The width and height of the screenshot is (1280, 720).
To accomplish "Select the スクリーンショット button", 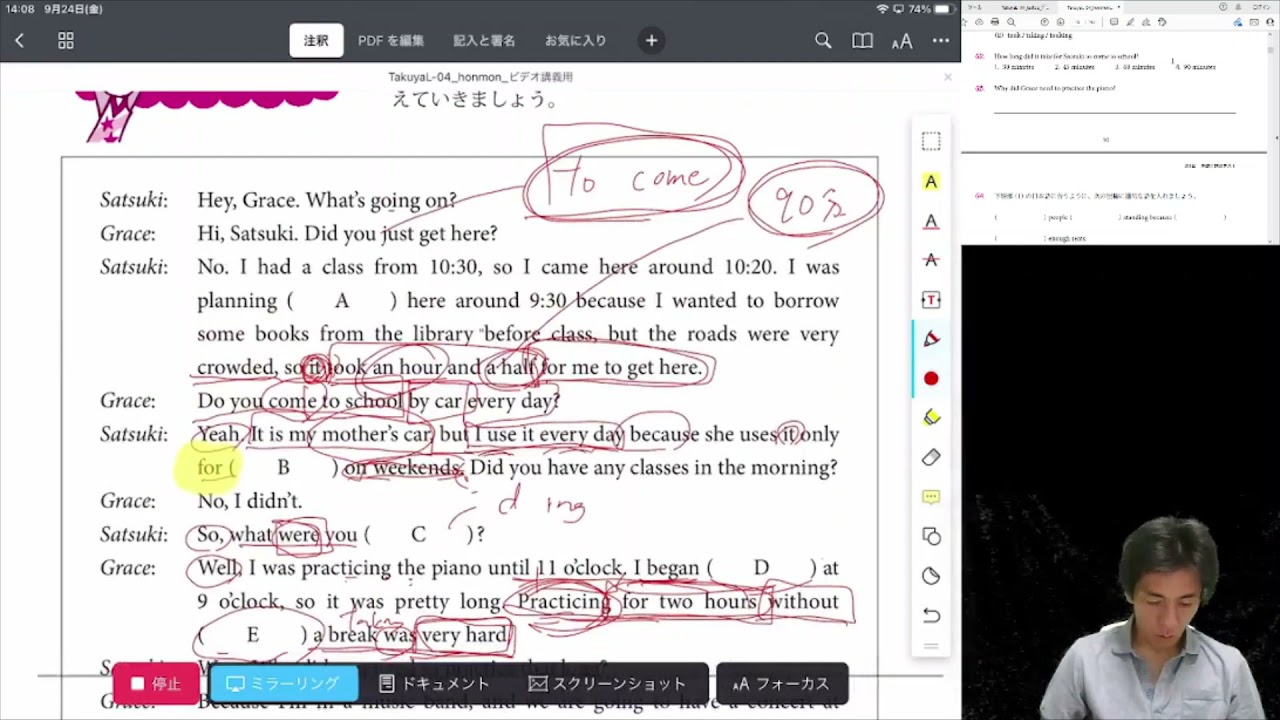I will tap(608, 684).
